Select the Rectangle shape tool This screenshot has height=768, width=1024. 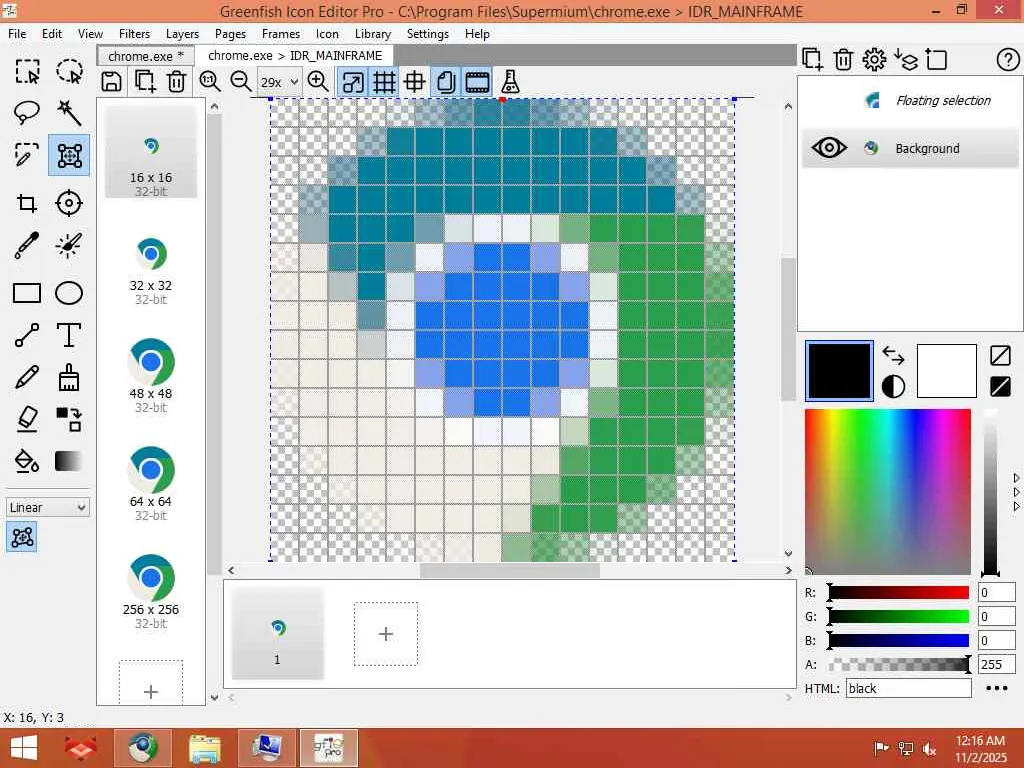coord(27,293)
